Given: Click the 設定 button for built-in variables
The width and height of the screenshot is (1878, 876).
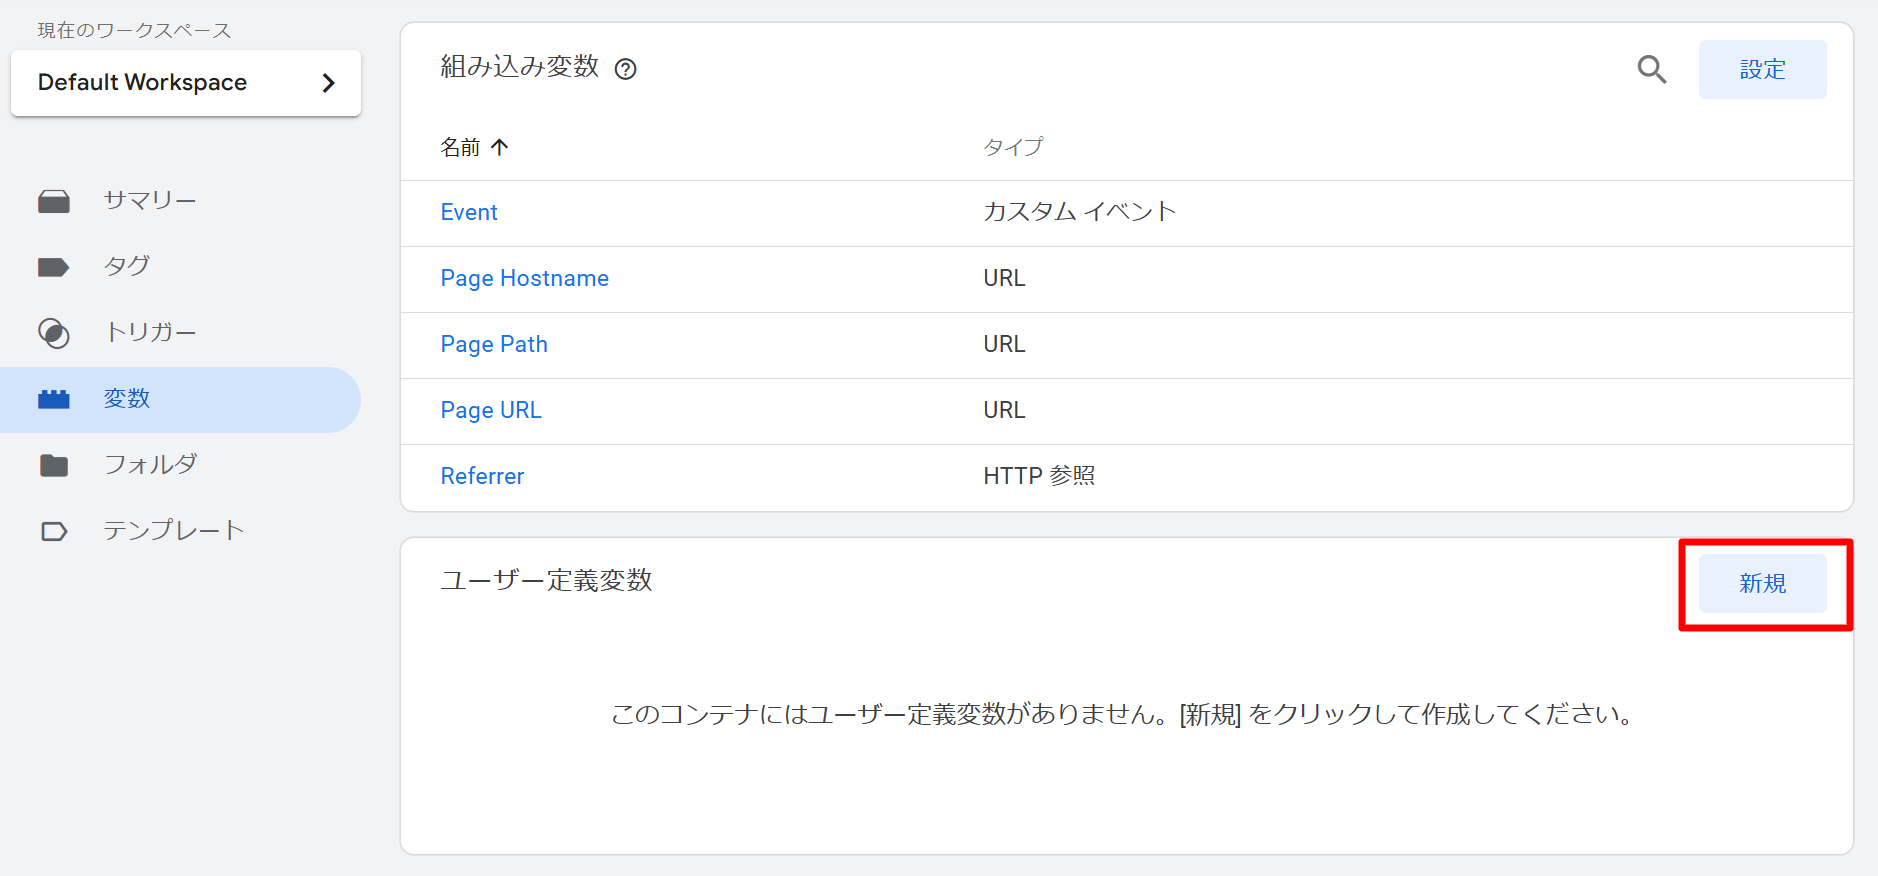Looking at the screenshot, I should (x=1762, y=69).
